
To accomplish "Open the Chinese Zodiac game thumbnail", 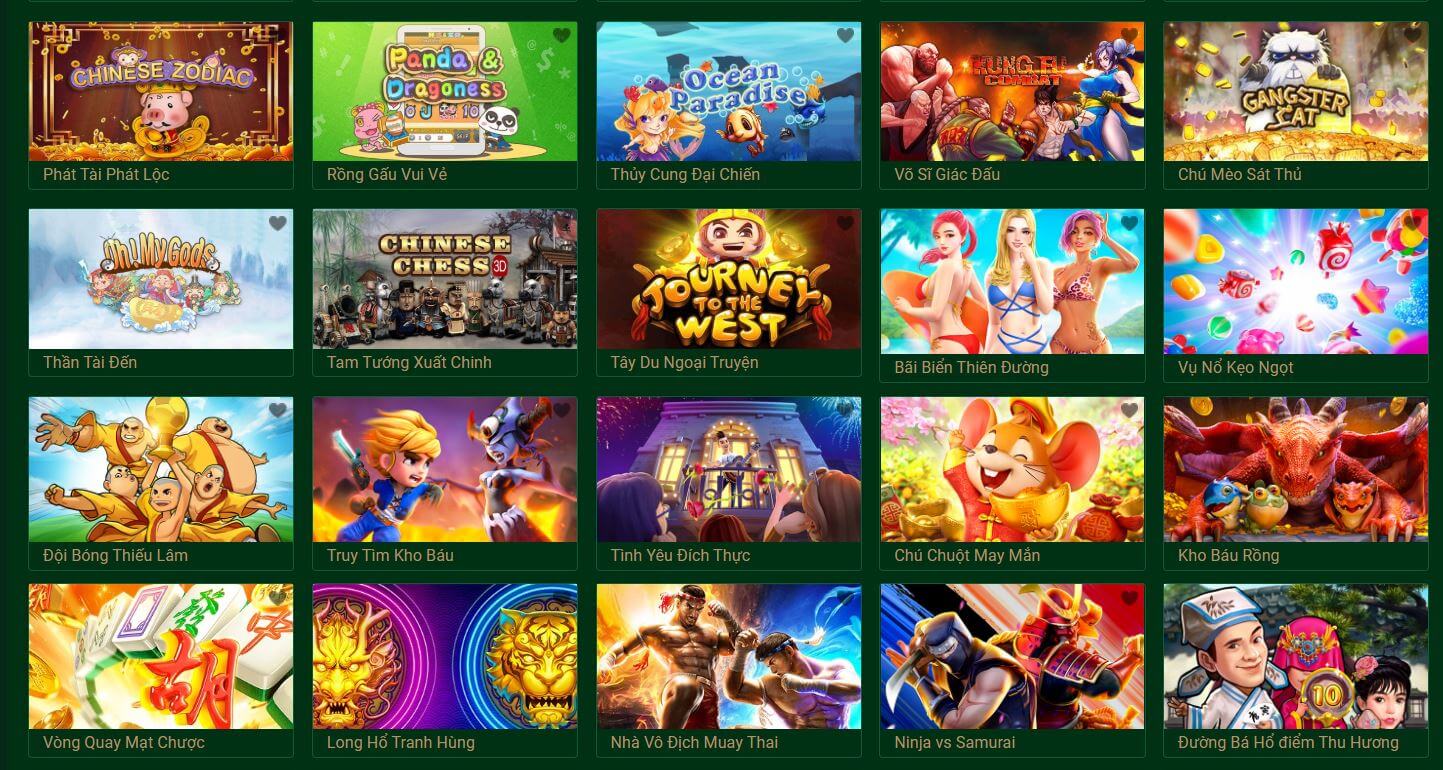I will click(x=161, y=91).
